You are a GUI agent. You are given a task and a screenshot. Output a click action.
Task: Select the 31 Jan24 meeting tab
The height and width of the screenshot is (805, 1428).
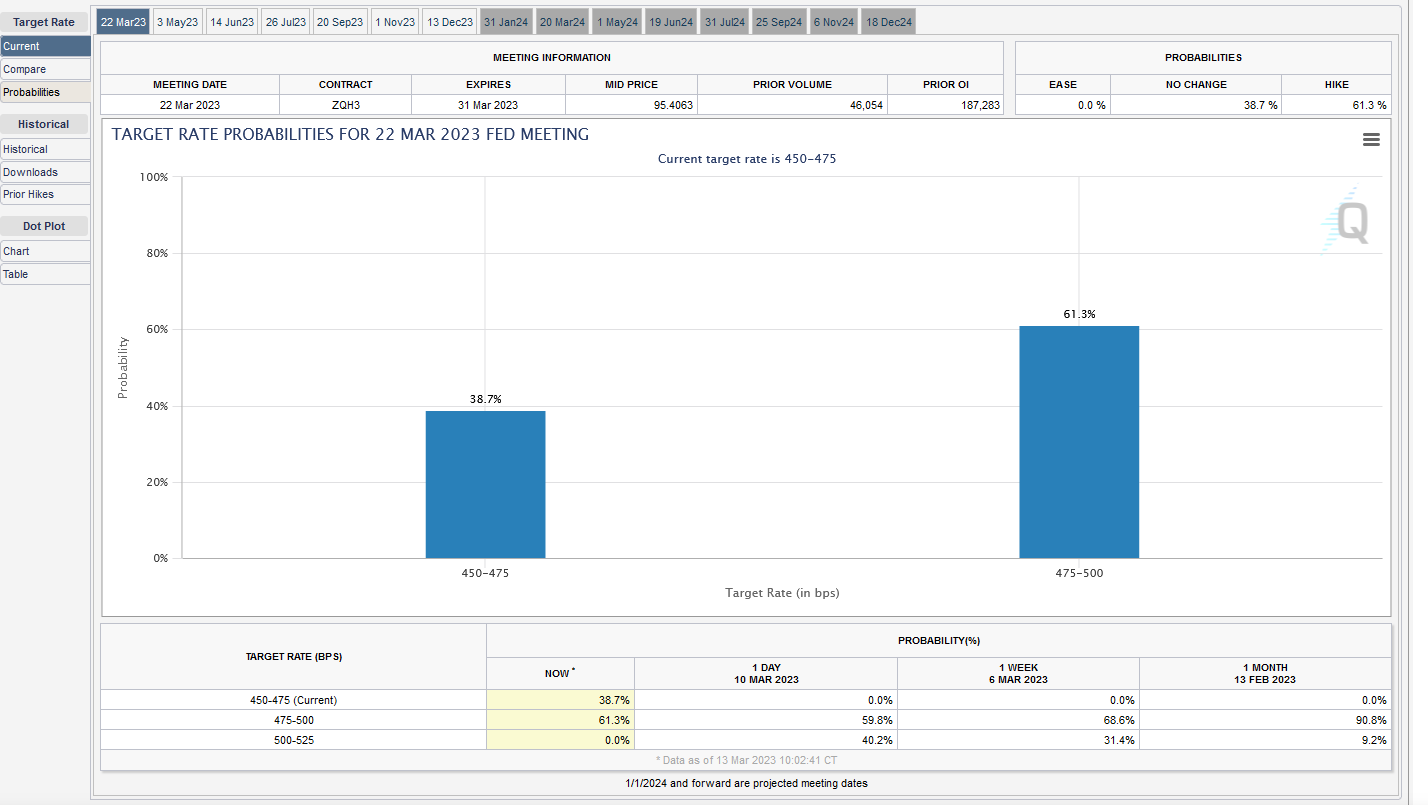505,22
